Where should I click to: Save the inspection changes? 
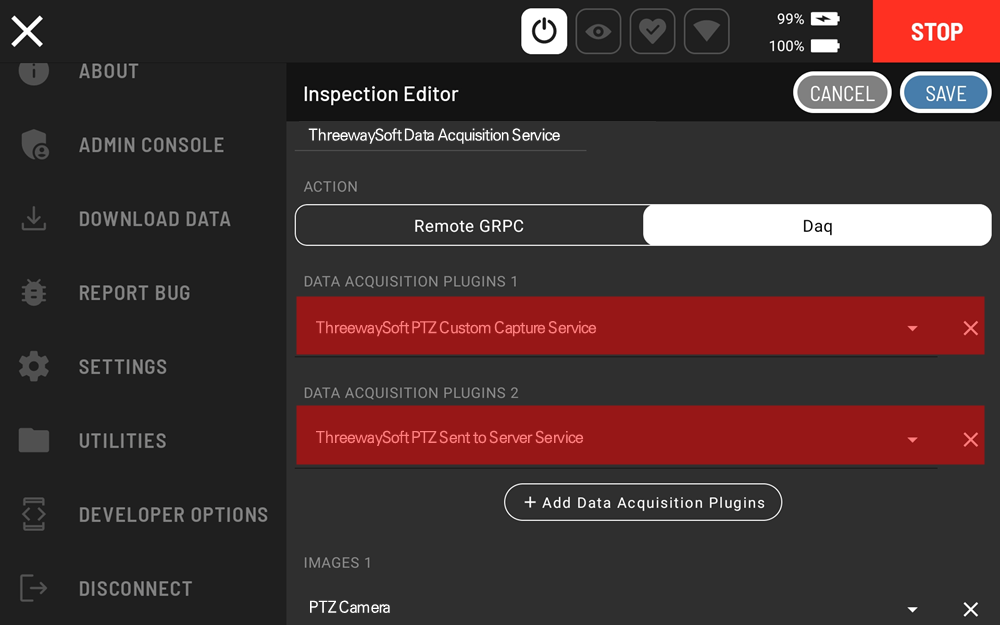[945, 93]
